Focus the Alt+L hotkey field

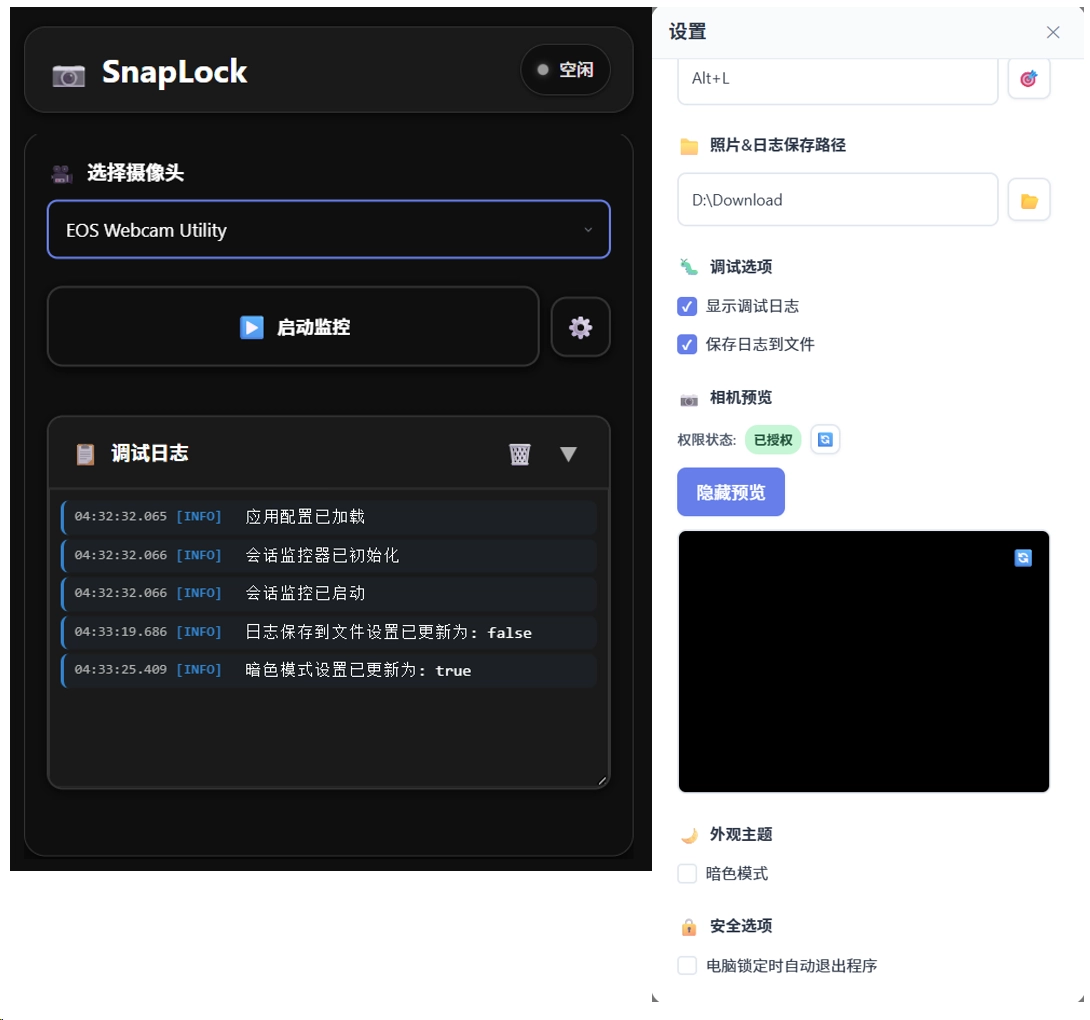coord(838,81)
